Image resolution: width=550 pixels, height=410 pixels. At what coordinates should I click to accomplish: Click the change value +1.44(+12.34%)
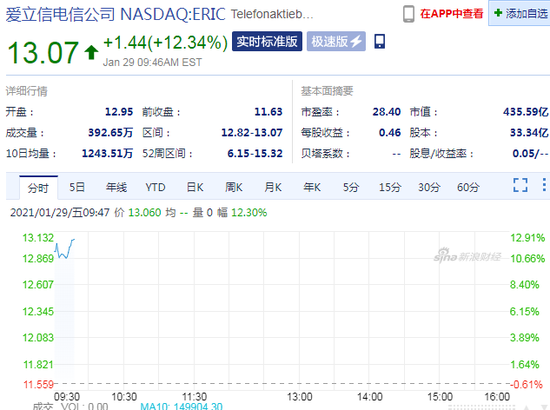click(166, 43)
